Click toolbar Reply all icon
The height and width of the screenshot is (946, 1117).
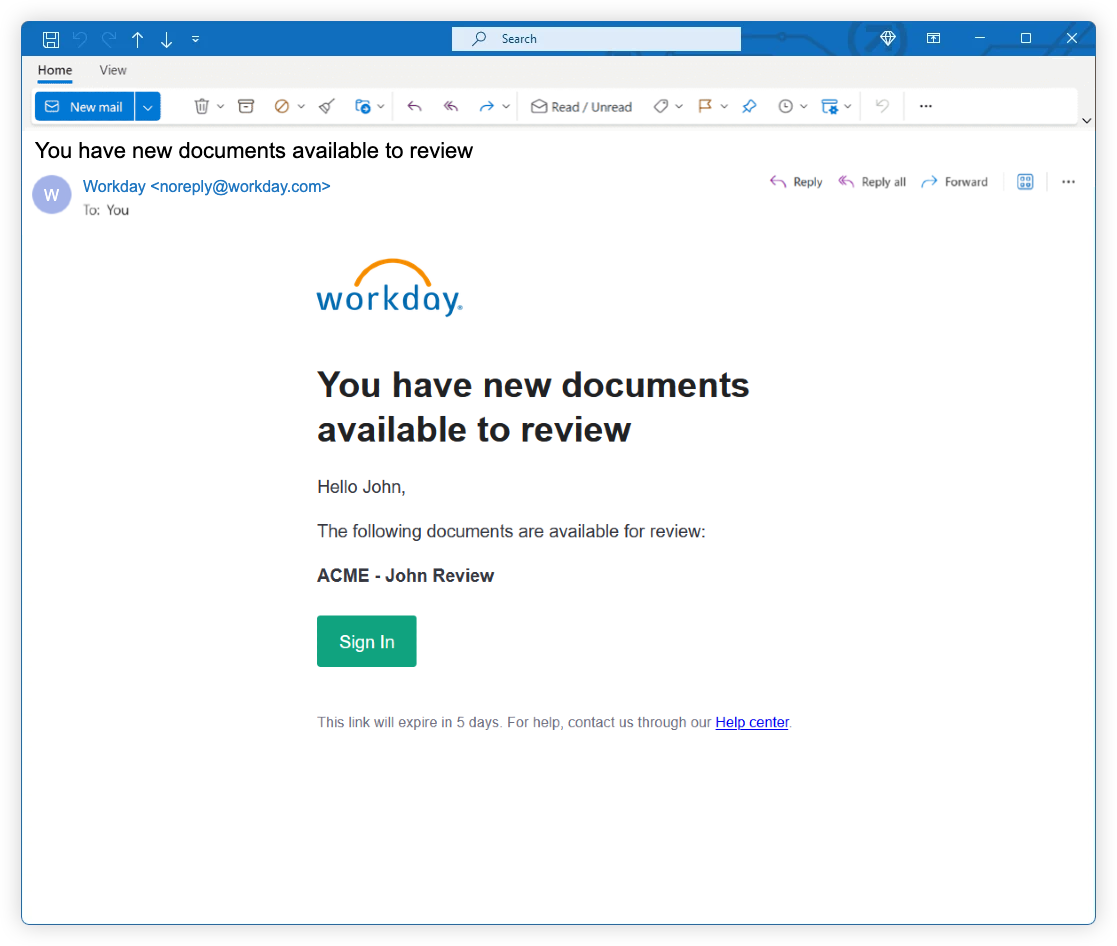(x=450, y=106)
